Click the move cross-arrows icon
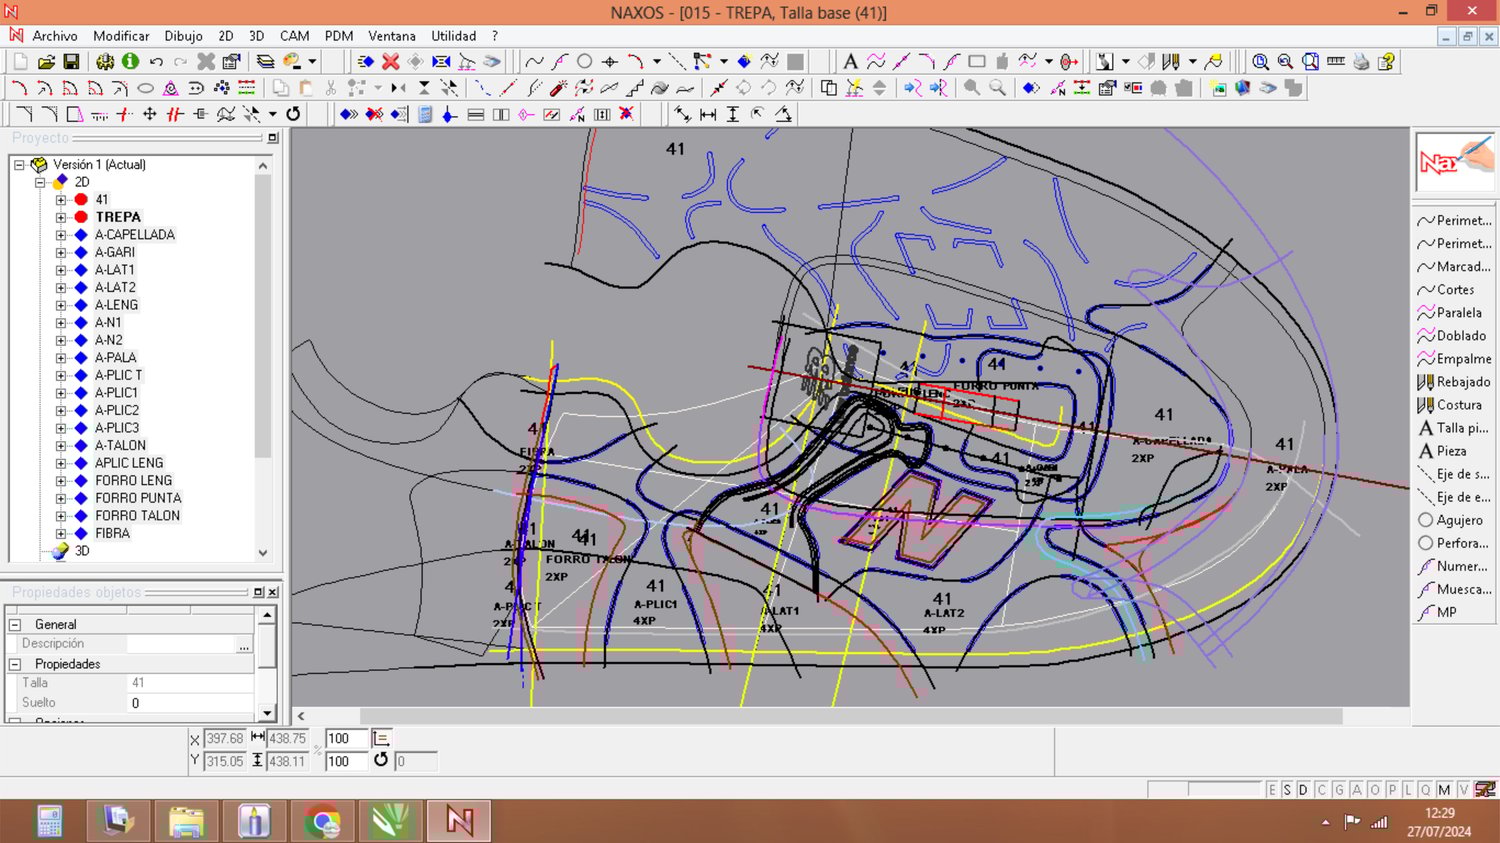The image size is (1500, 843). click(x=150, y=114)
